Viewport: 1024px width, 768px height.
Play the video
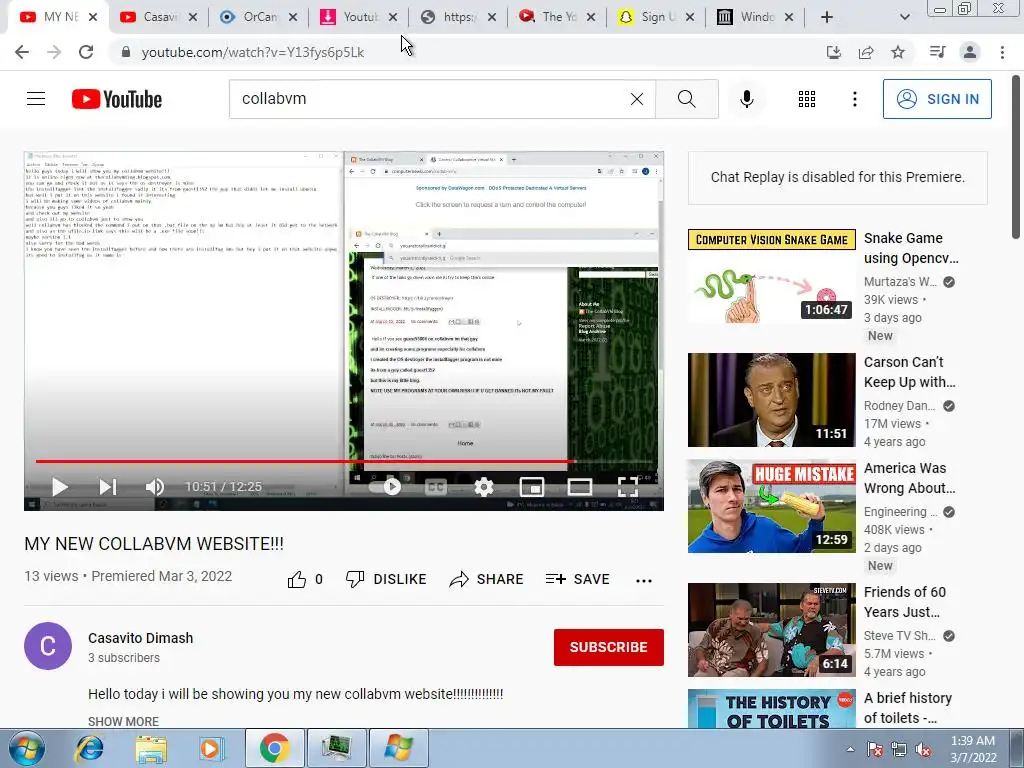(x=59, y=487)
